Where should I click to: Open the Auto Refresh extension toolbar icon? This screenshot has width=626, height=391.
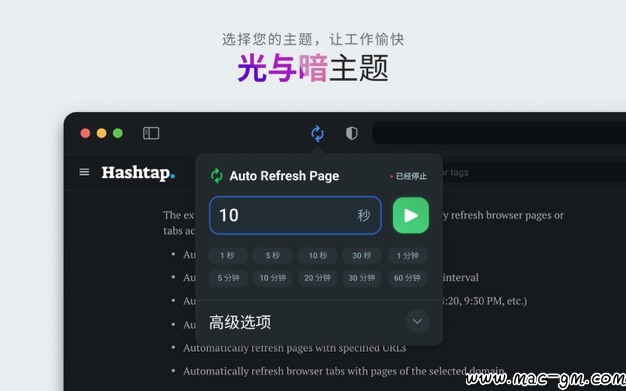pos(317,133)
